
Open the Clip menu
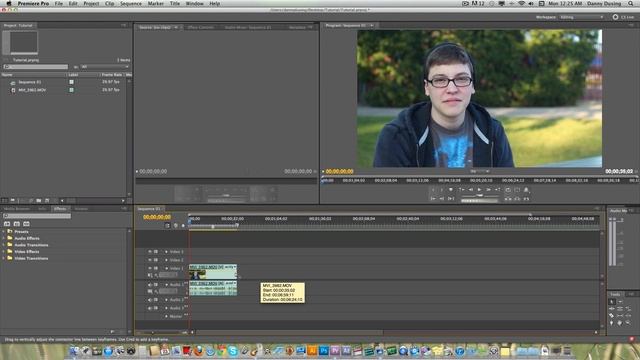tap(109, 3)
